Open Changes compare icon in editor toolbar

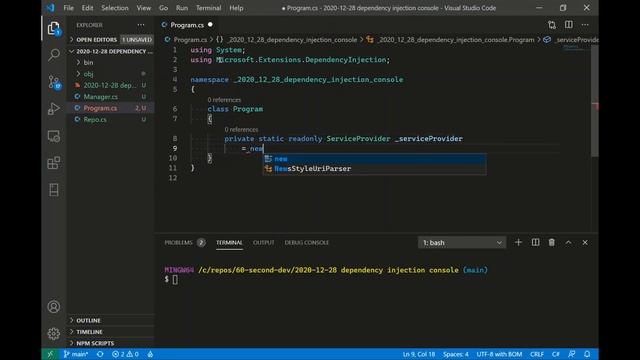click(552, 25)
